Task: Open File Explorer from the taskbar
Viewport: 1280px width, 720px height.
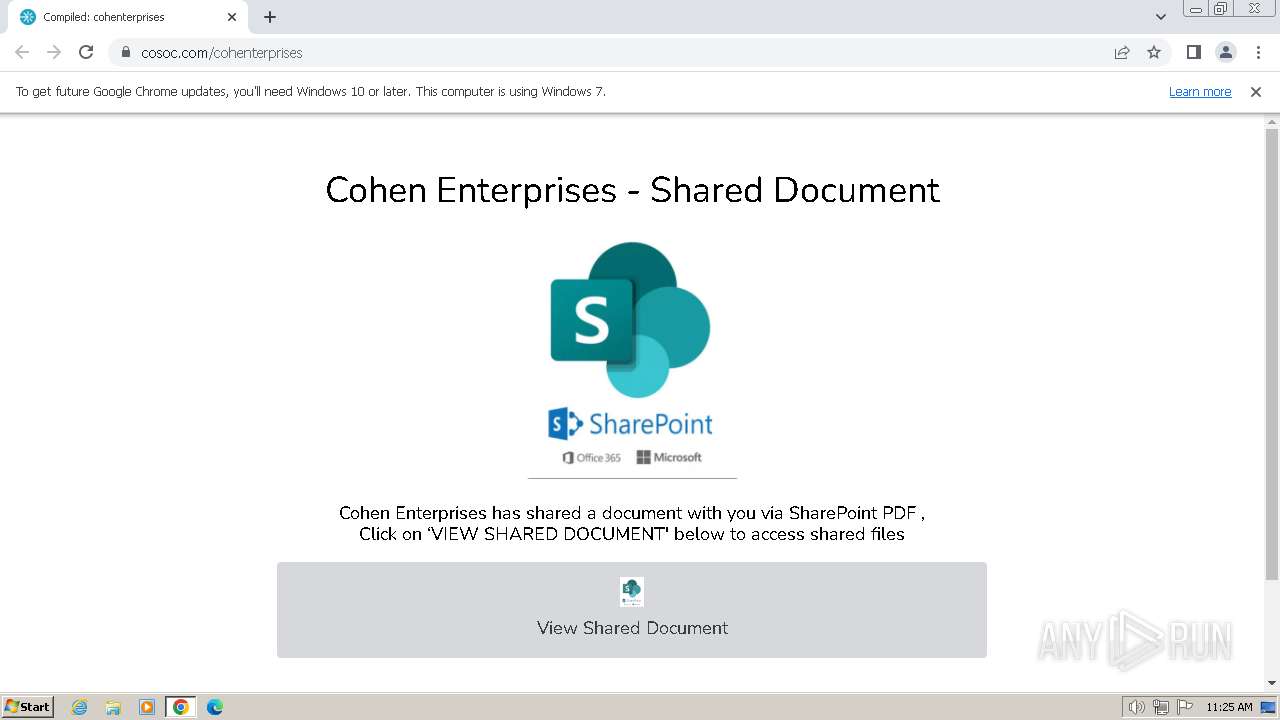Action: (113, 707)
